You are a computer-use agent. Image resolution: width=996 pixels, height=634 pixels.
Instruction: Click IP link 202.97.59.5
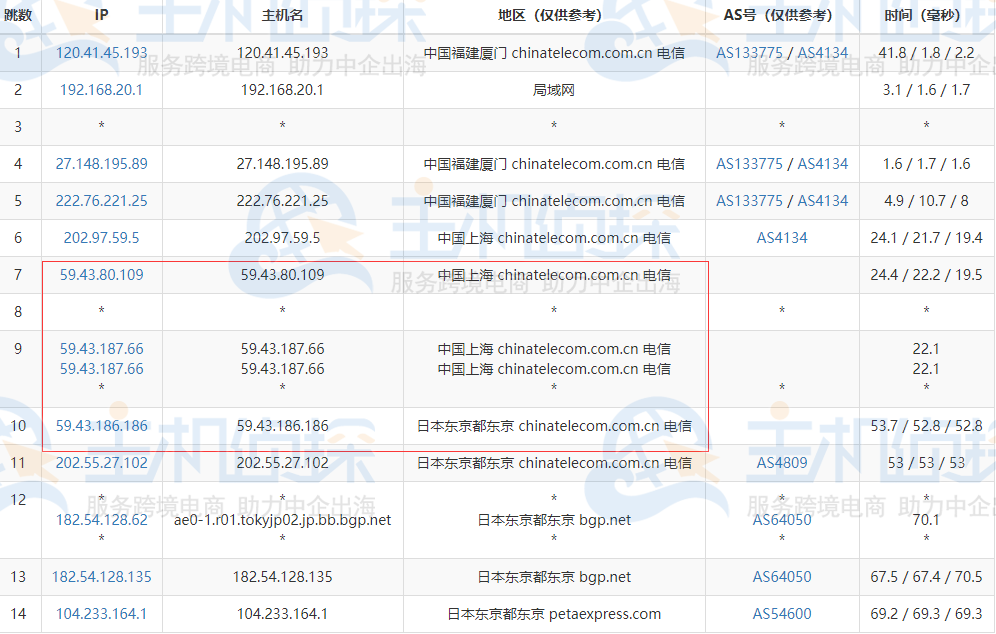click(102, 238)
